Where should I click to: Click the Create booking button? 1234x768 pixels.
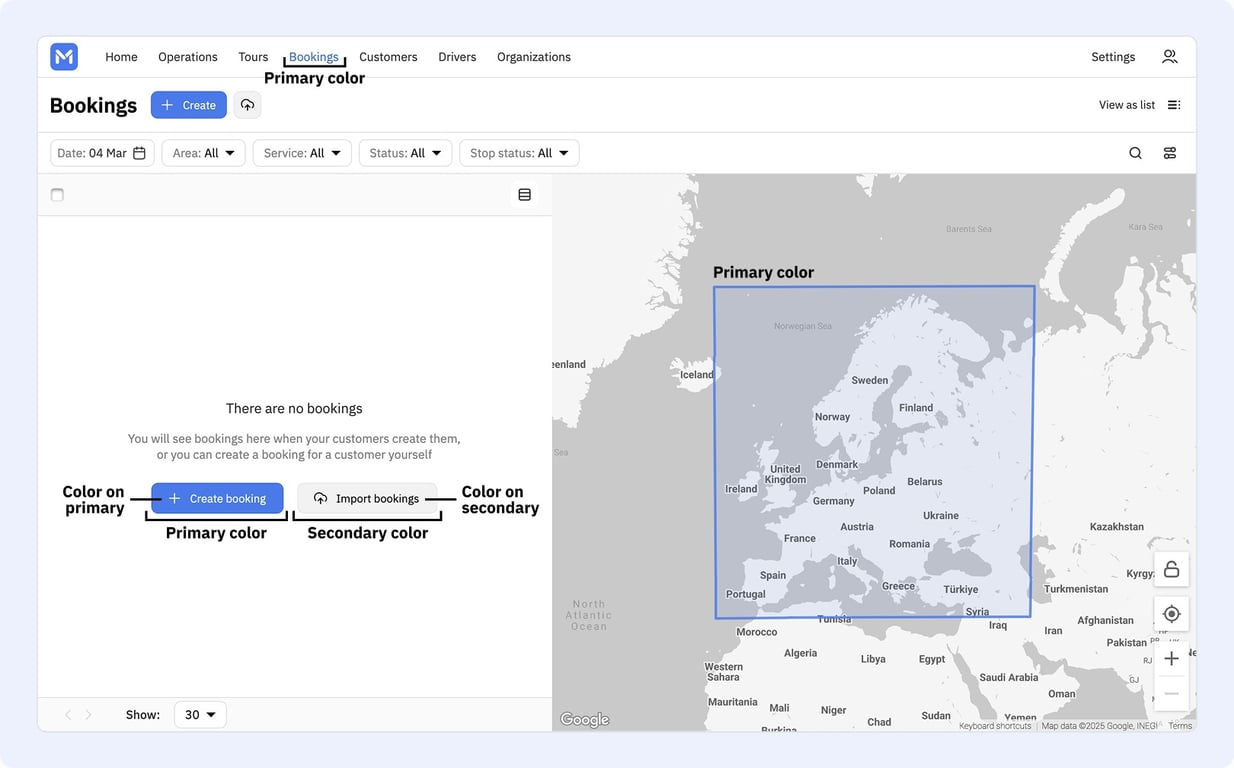[217, 498]
